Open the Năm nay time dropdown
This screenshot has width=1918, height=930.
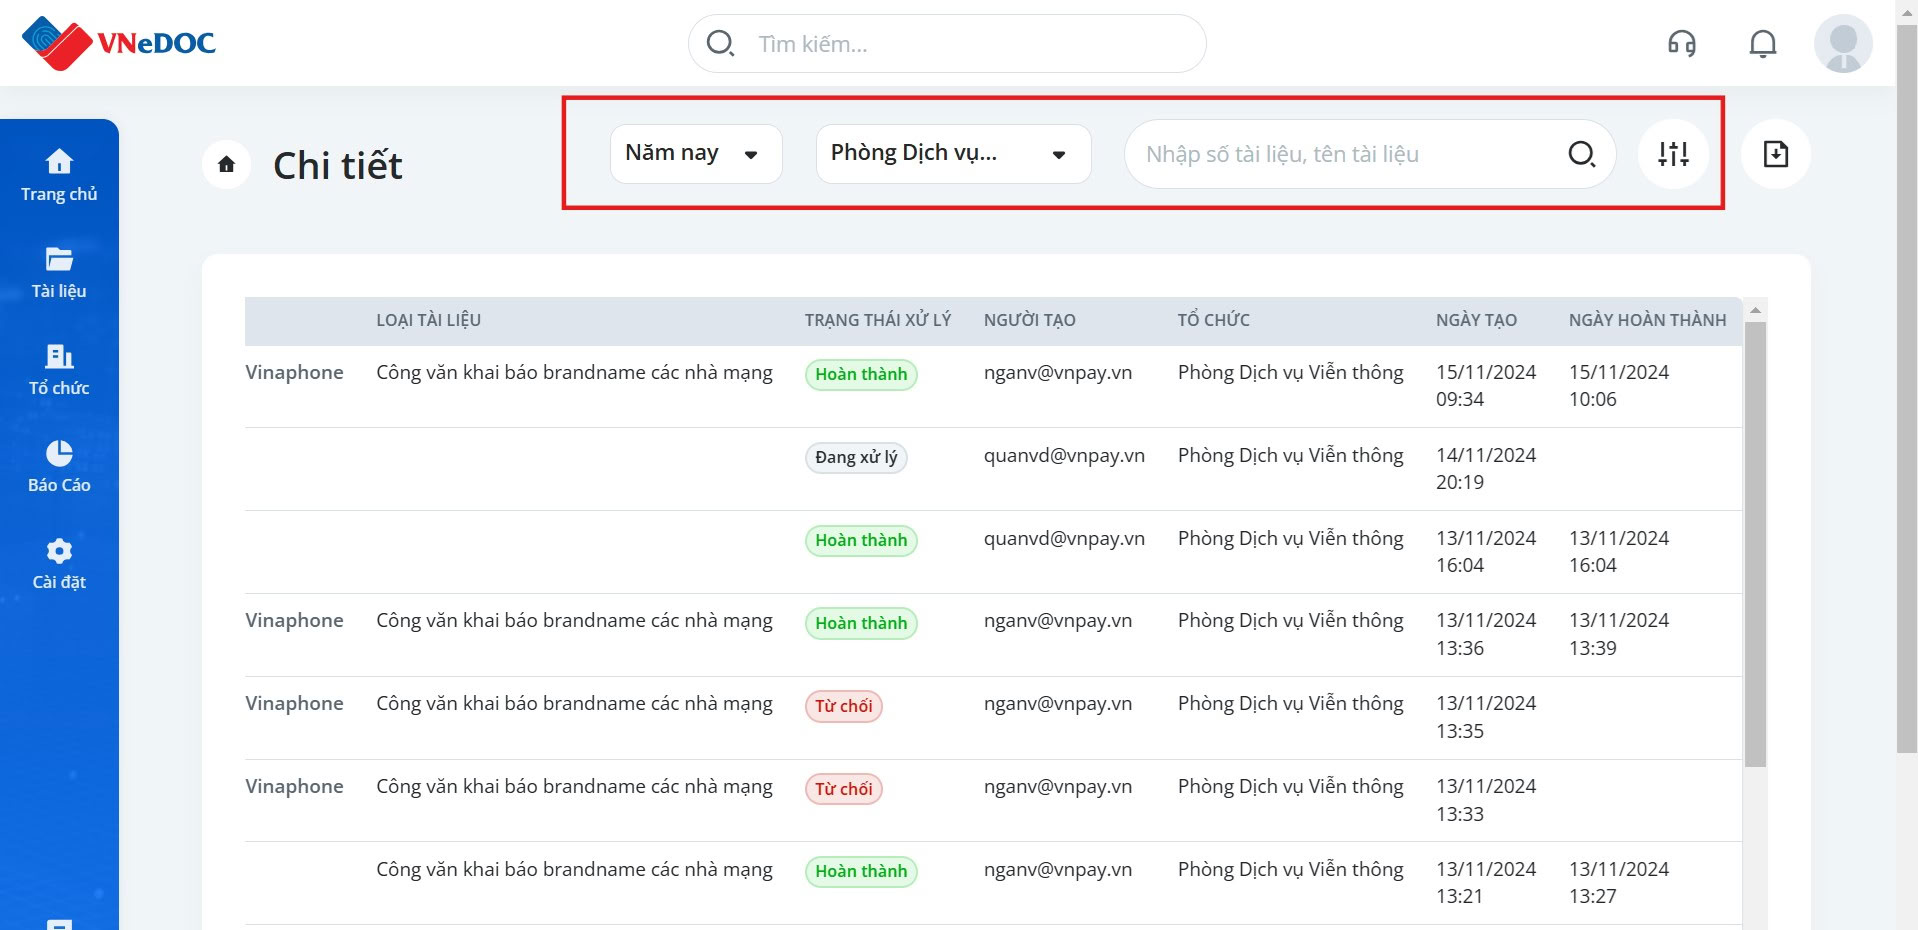click(x=696, y=154)
